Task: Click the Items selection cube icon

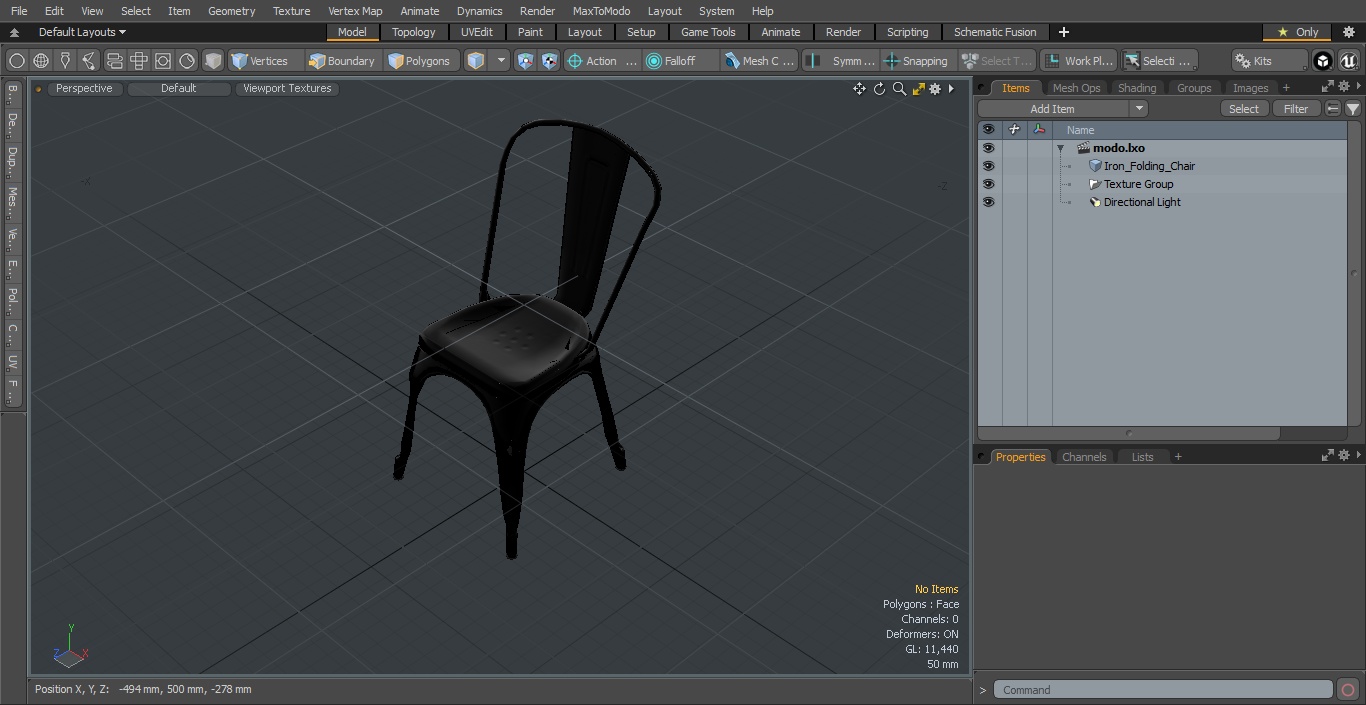Action: pos(476,61)
